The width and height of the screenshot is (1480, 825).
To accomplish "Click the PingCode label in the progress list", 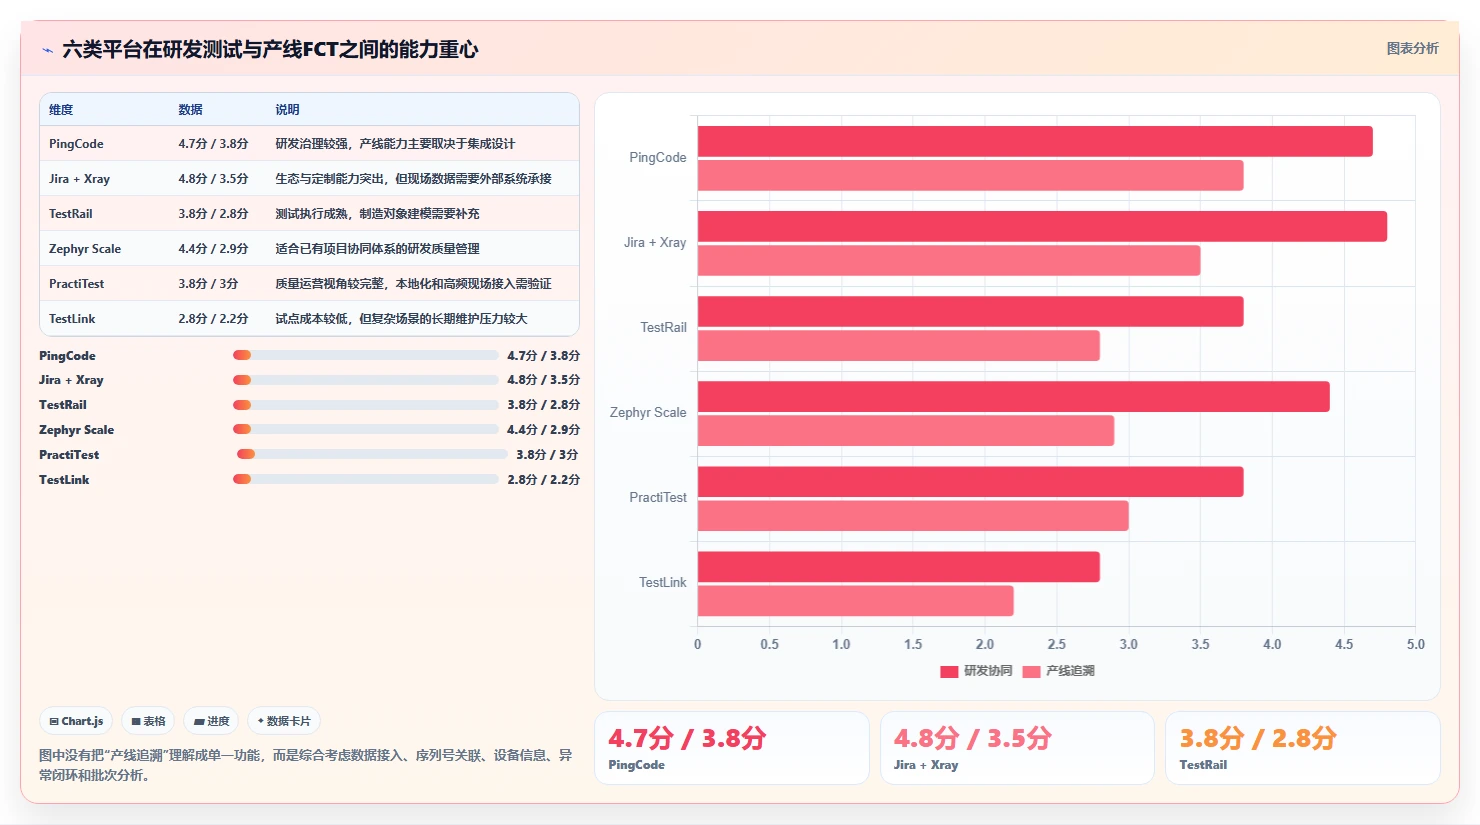I will click(67, 355).
